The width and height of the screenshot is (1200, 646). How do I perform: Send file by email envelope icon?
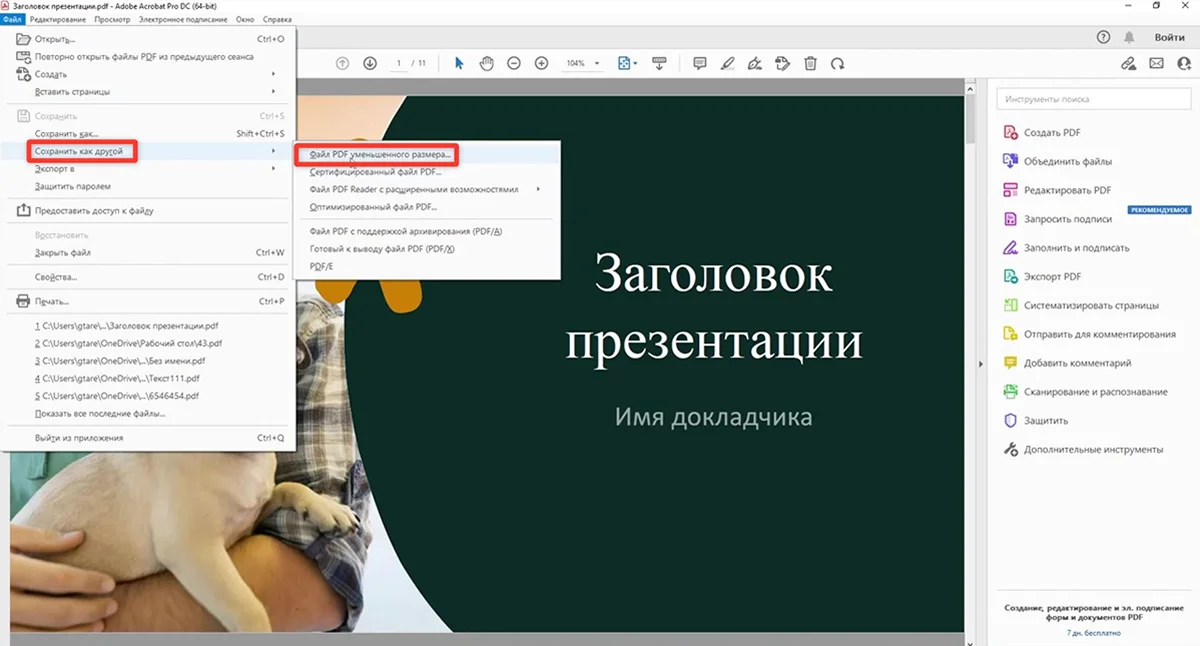(x=1156, y=63)
